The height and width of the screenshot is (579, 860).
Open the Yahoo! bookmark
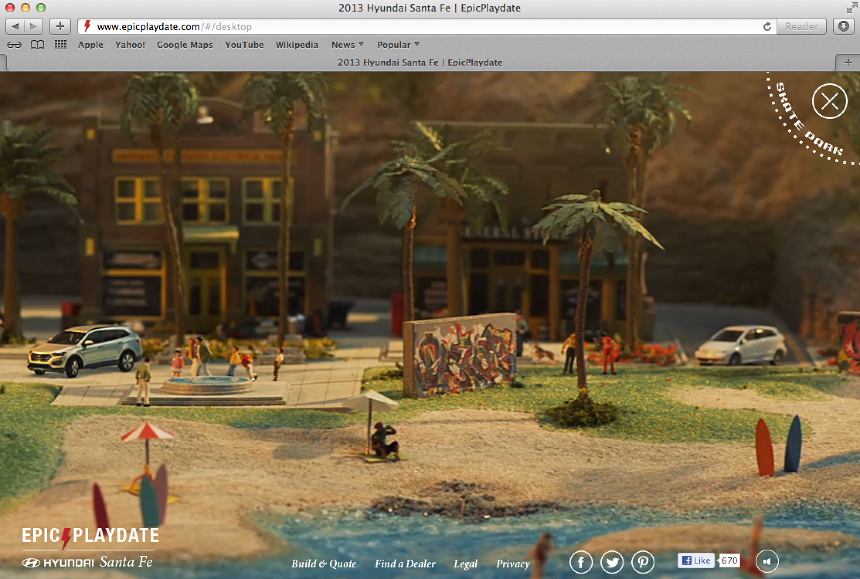pyautogui.click(x=130, y=45)
